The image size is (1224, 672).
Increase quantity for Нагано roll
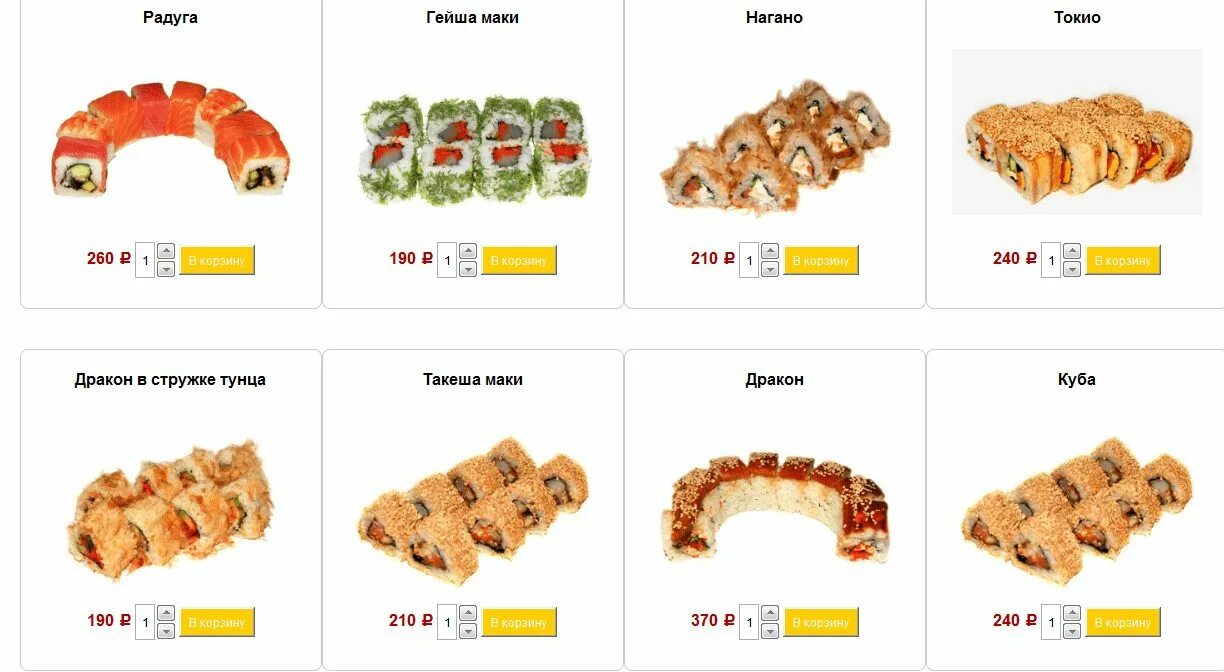[x=770, y=251]
